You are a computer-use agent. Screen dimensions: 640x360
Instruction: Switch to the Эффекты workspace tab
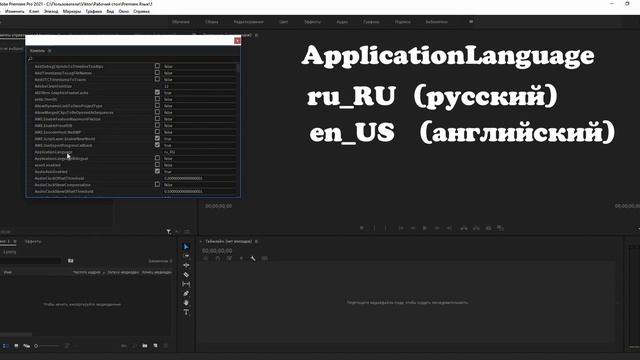pos(312,22)
